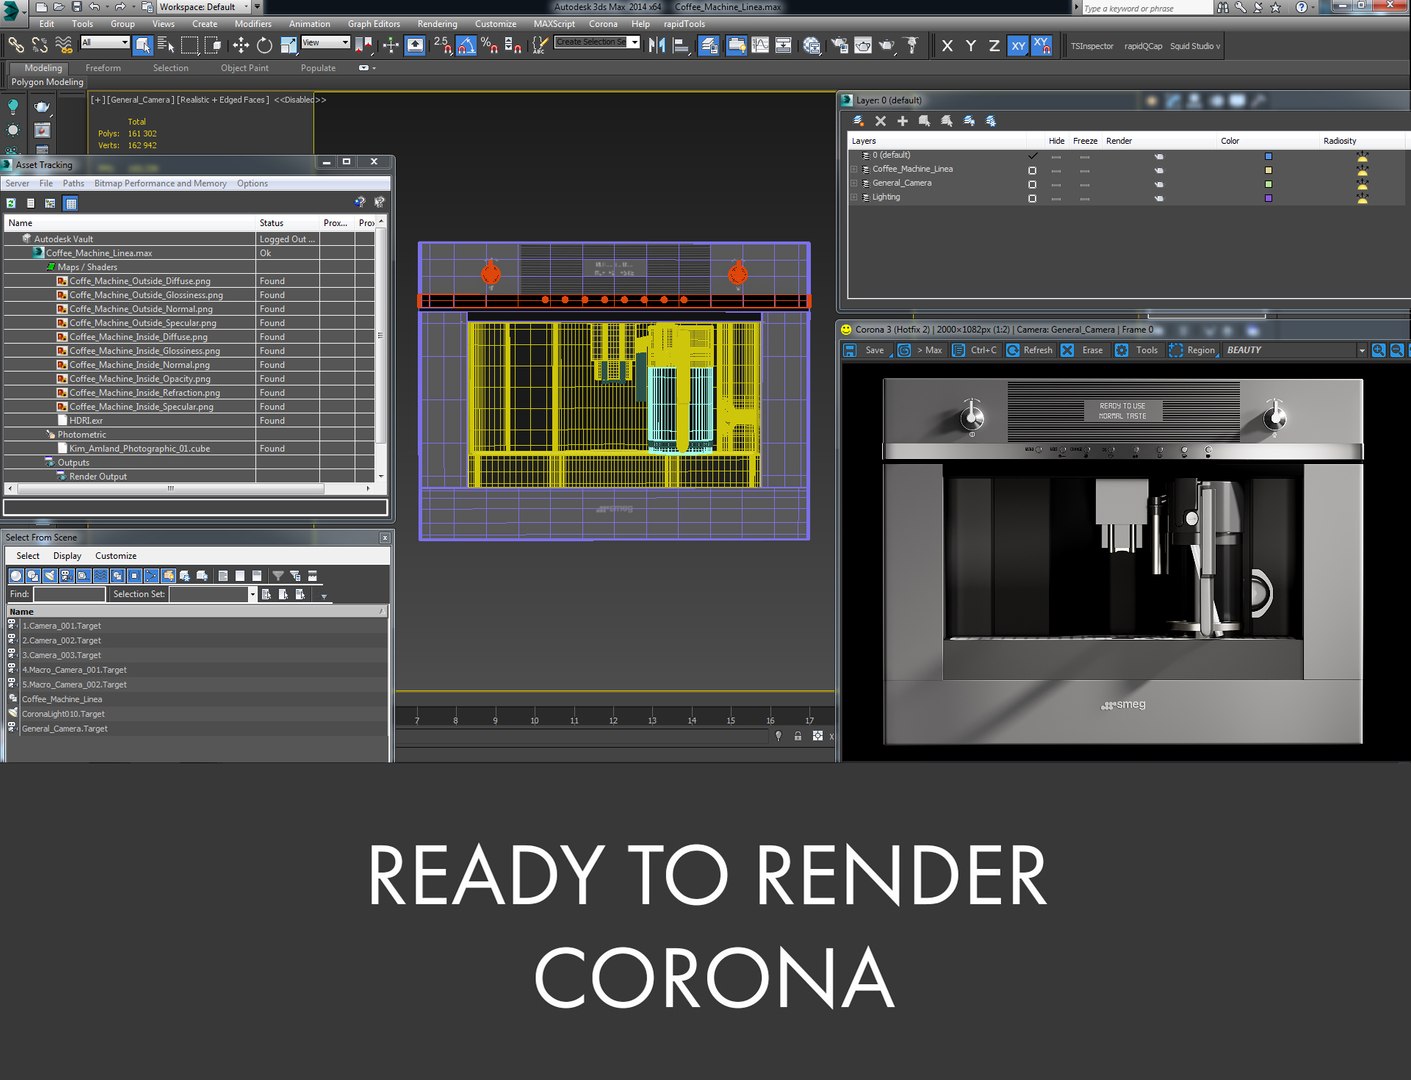Toggle Radiosity for 0 (default) layer
The height and width of the screenshot is (1080, 1411).
(1362, 157)
